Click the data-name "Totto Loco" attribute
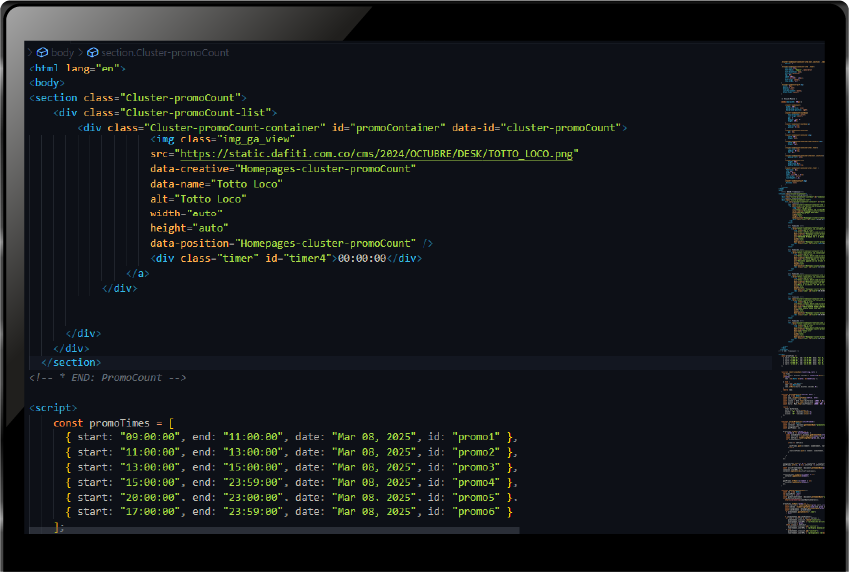Viewport: 849px width, 572px height. click(x=217, y=184)
